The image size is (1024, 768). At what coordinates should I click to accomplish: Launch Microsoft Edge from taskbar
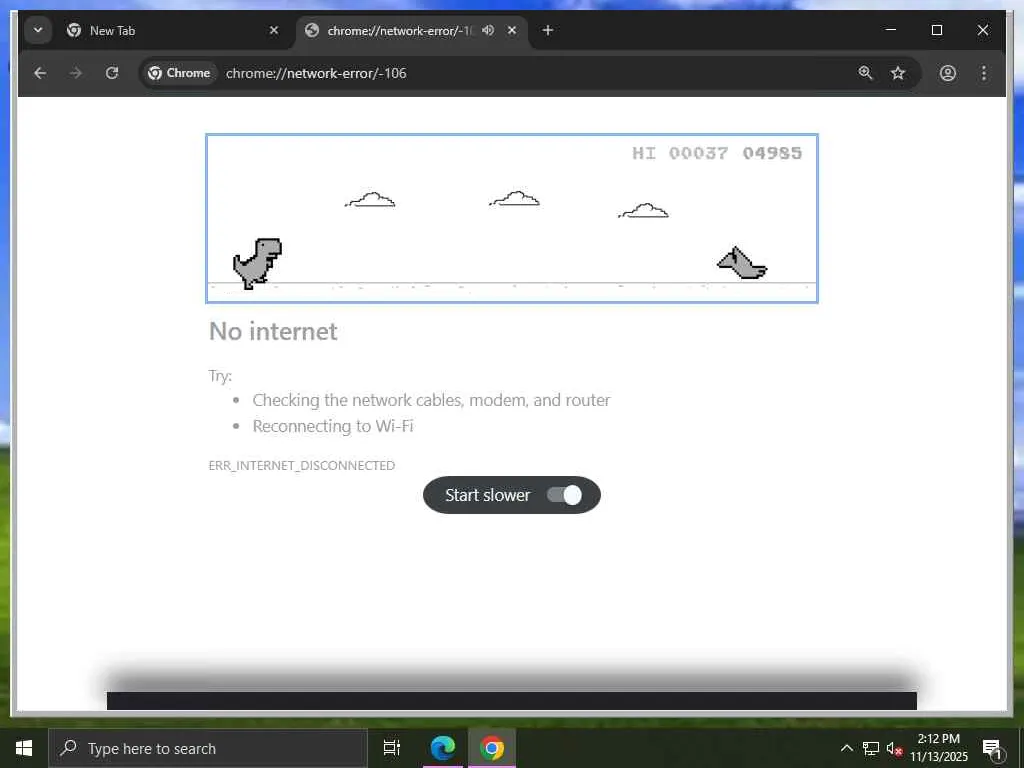coord(442,748)
